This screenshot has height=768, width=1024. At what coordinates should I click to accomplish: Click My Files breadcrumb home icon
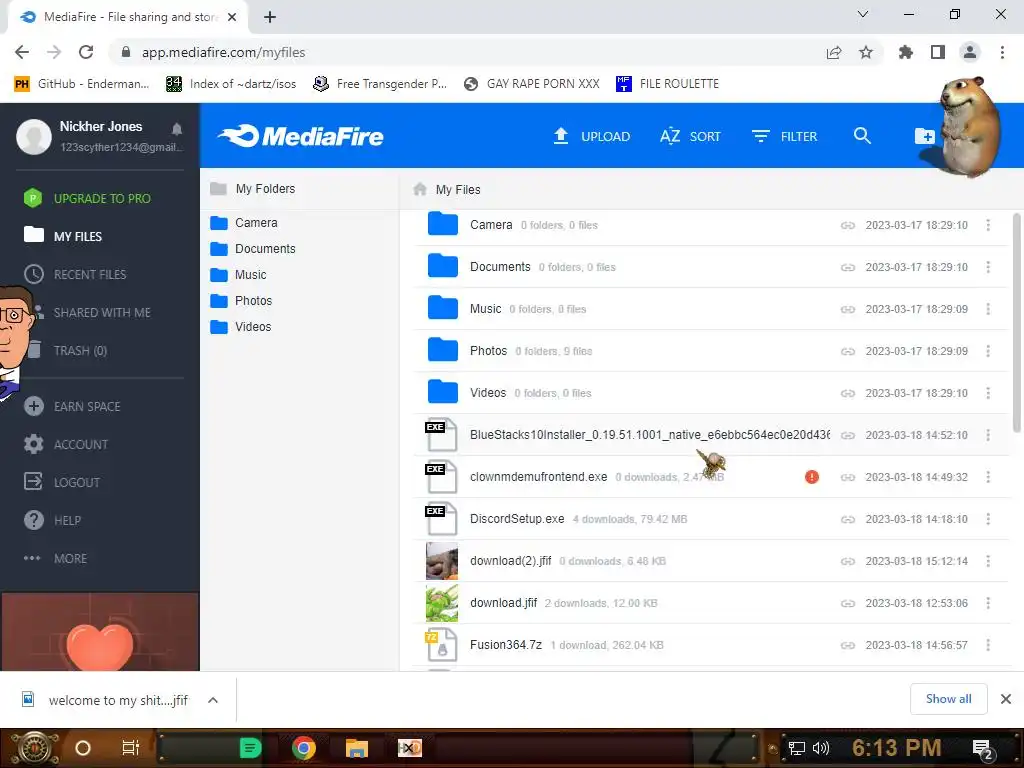pos(420,189)
